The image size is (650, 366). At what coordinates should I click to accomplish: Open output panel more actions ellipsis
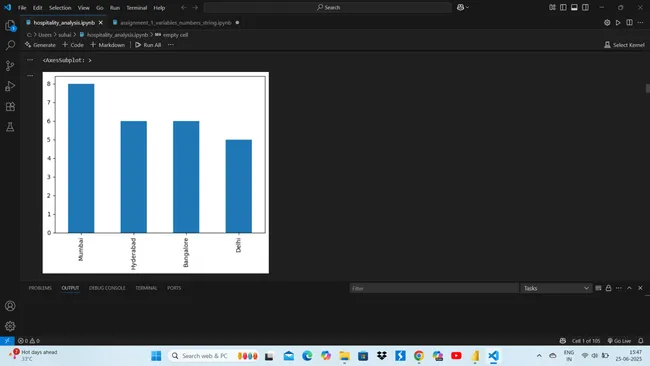point(618,288)
